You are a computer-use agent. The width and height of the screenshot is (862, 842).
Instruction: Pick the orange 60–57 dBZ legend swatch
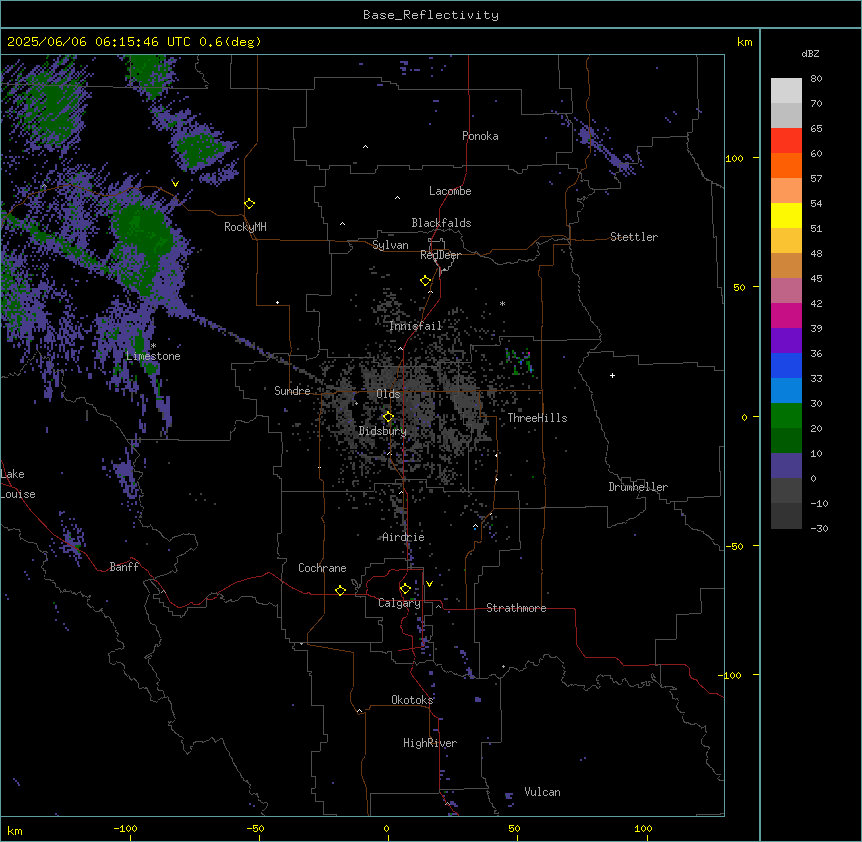click(786, 165)
